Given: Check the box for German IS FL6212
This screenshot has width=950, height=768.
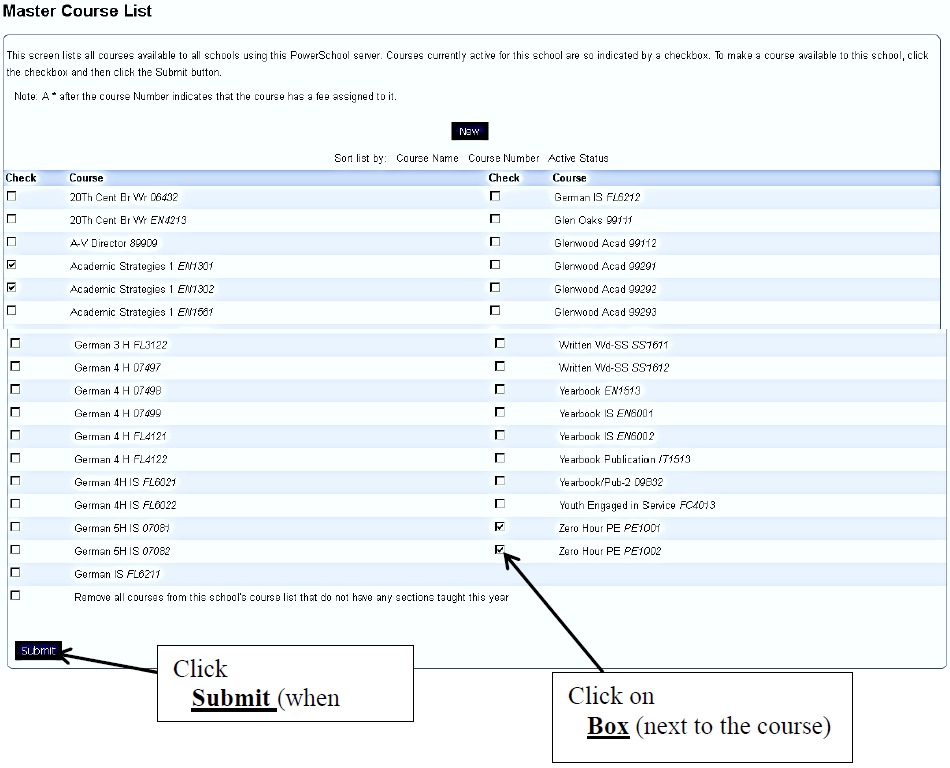Looking at the screenshot, I should (495, 196).
